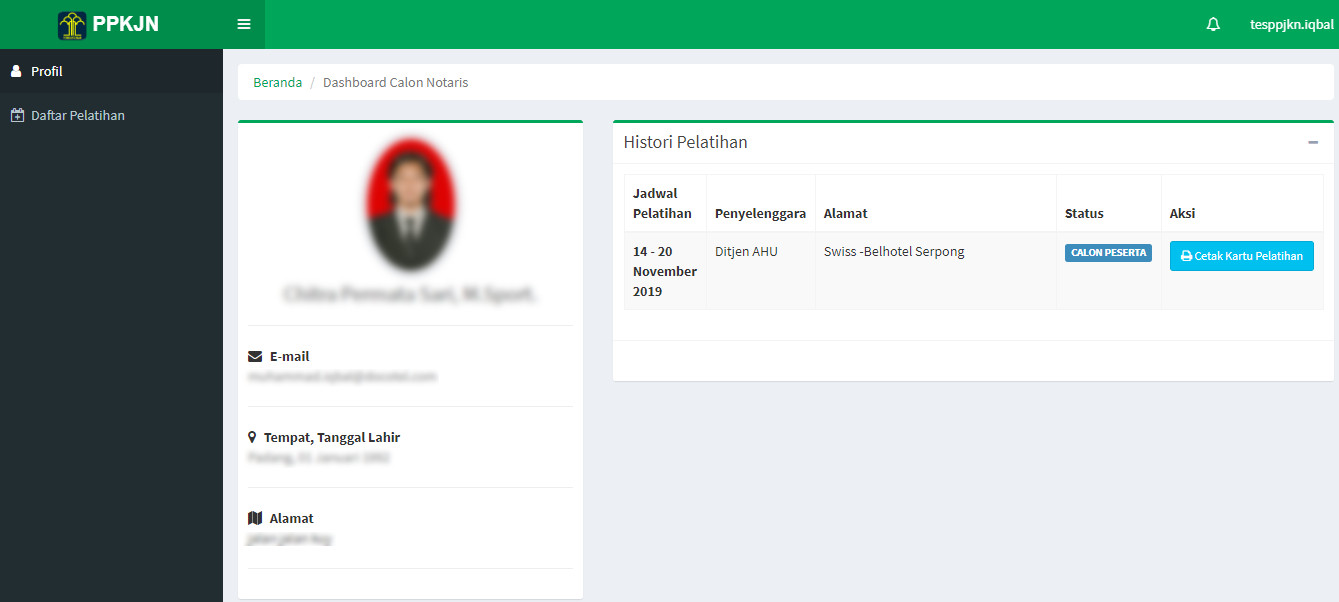Toggle the sidebar with hamburger menu
The image size is (1339, 602).
tap(244, 24)
